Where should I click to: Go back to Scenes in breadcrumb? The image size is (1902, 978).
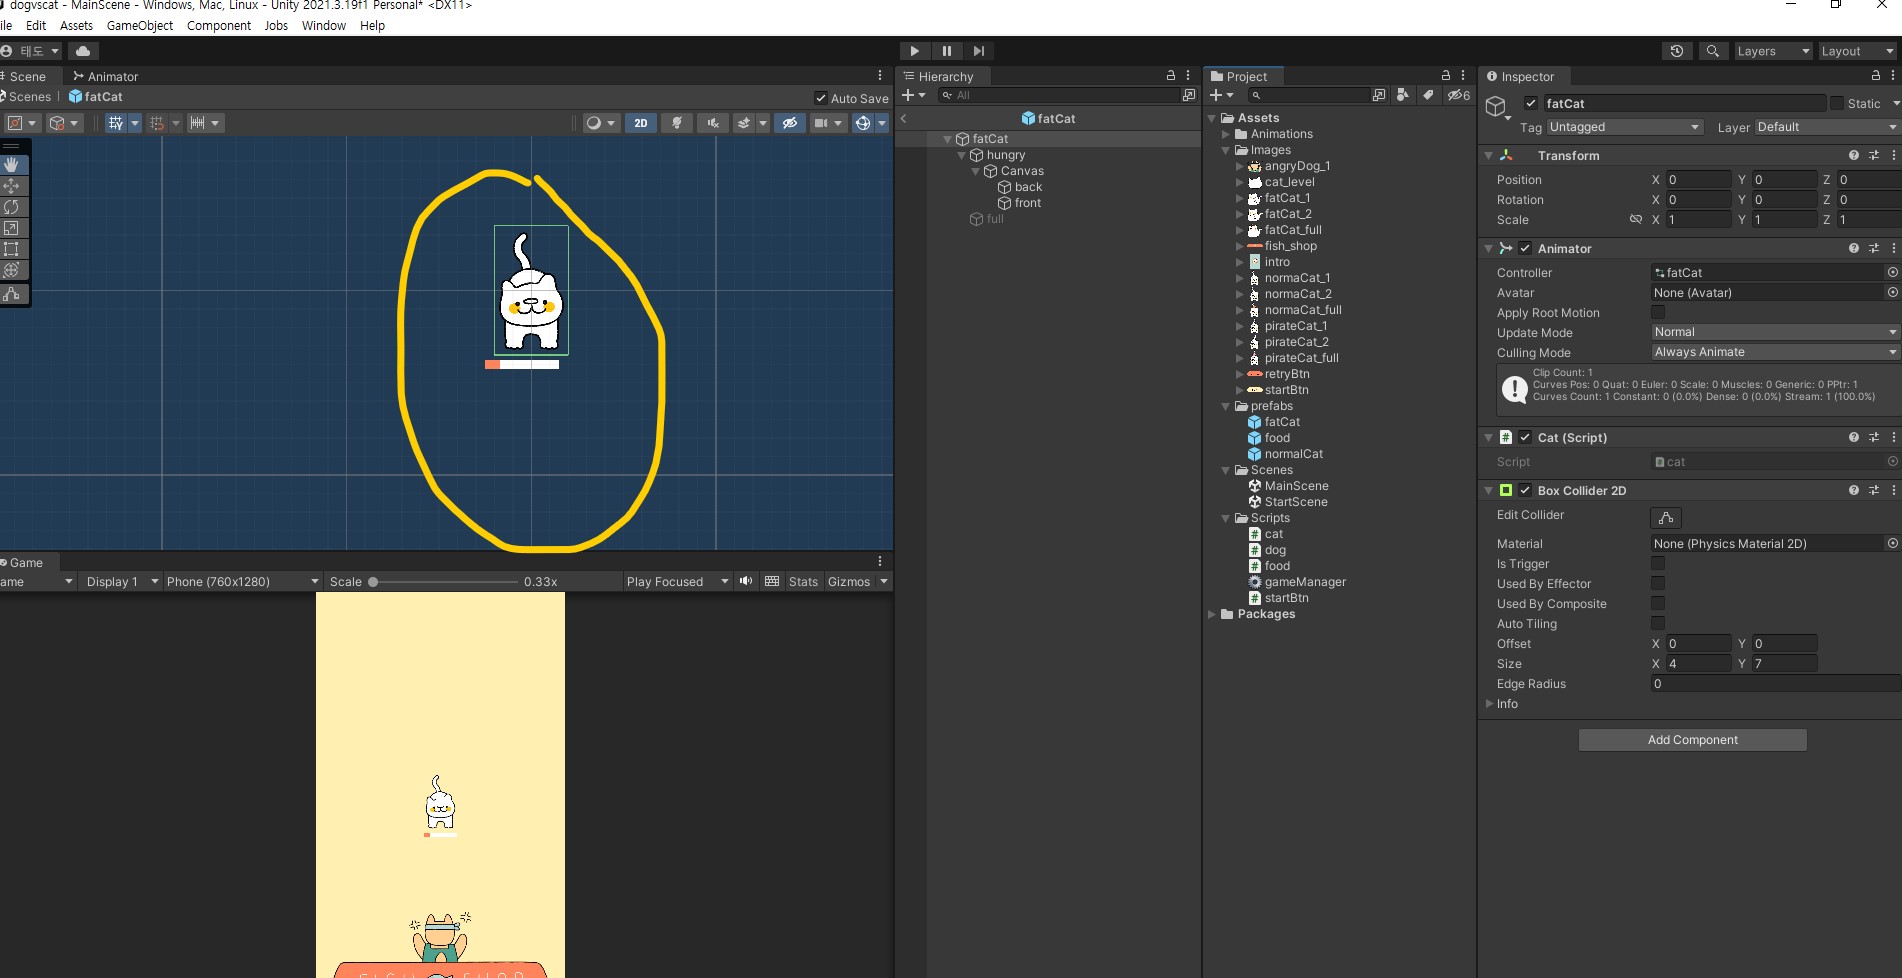click(x=29, y=97)
